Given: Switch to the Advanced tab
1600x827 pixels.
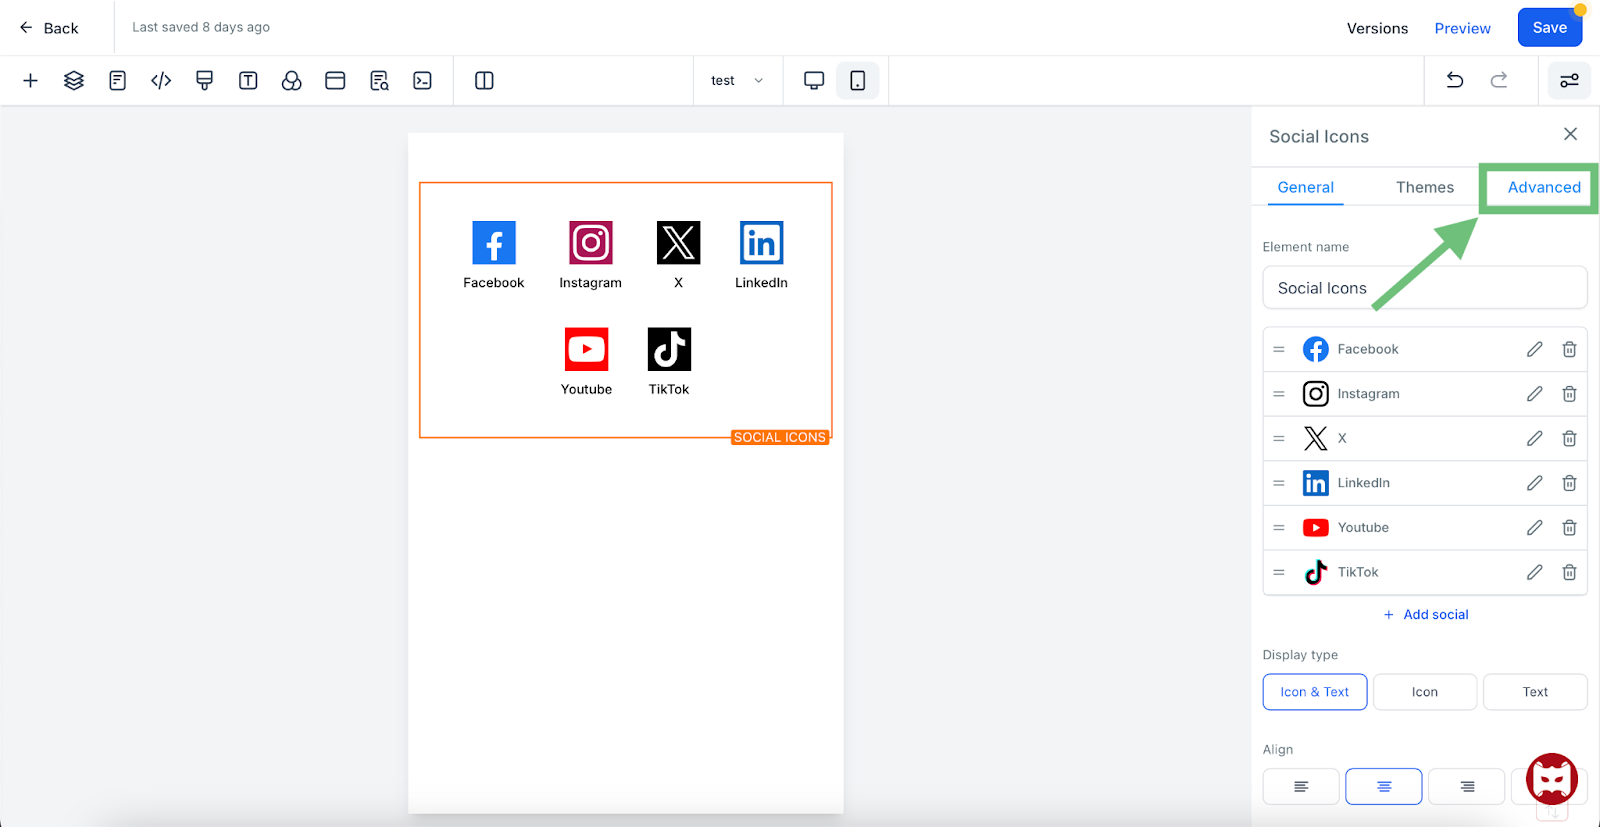Looking at the screenshot, I should [1543, 187].
